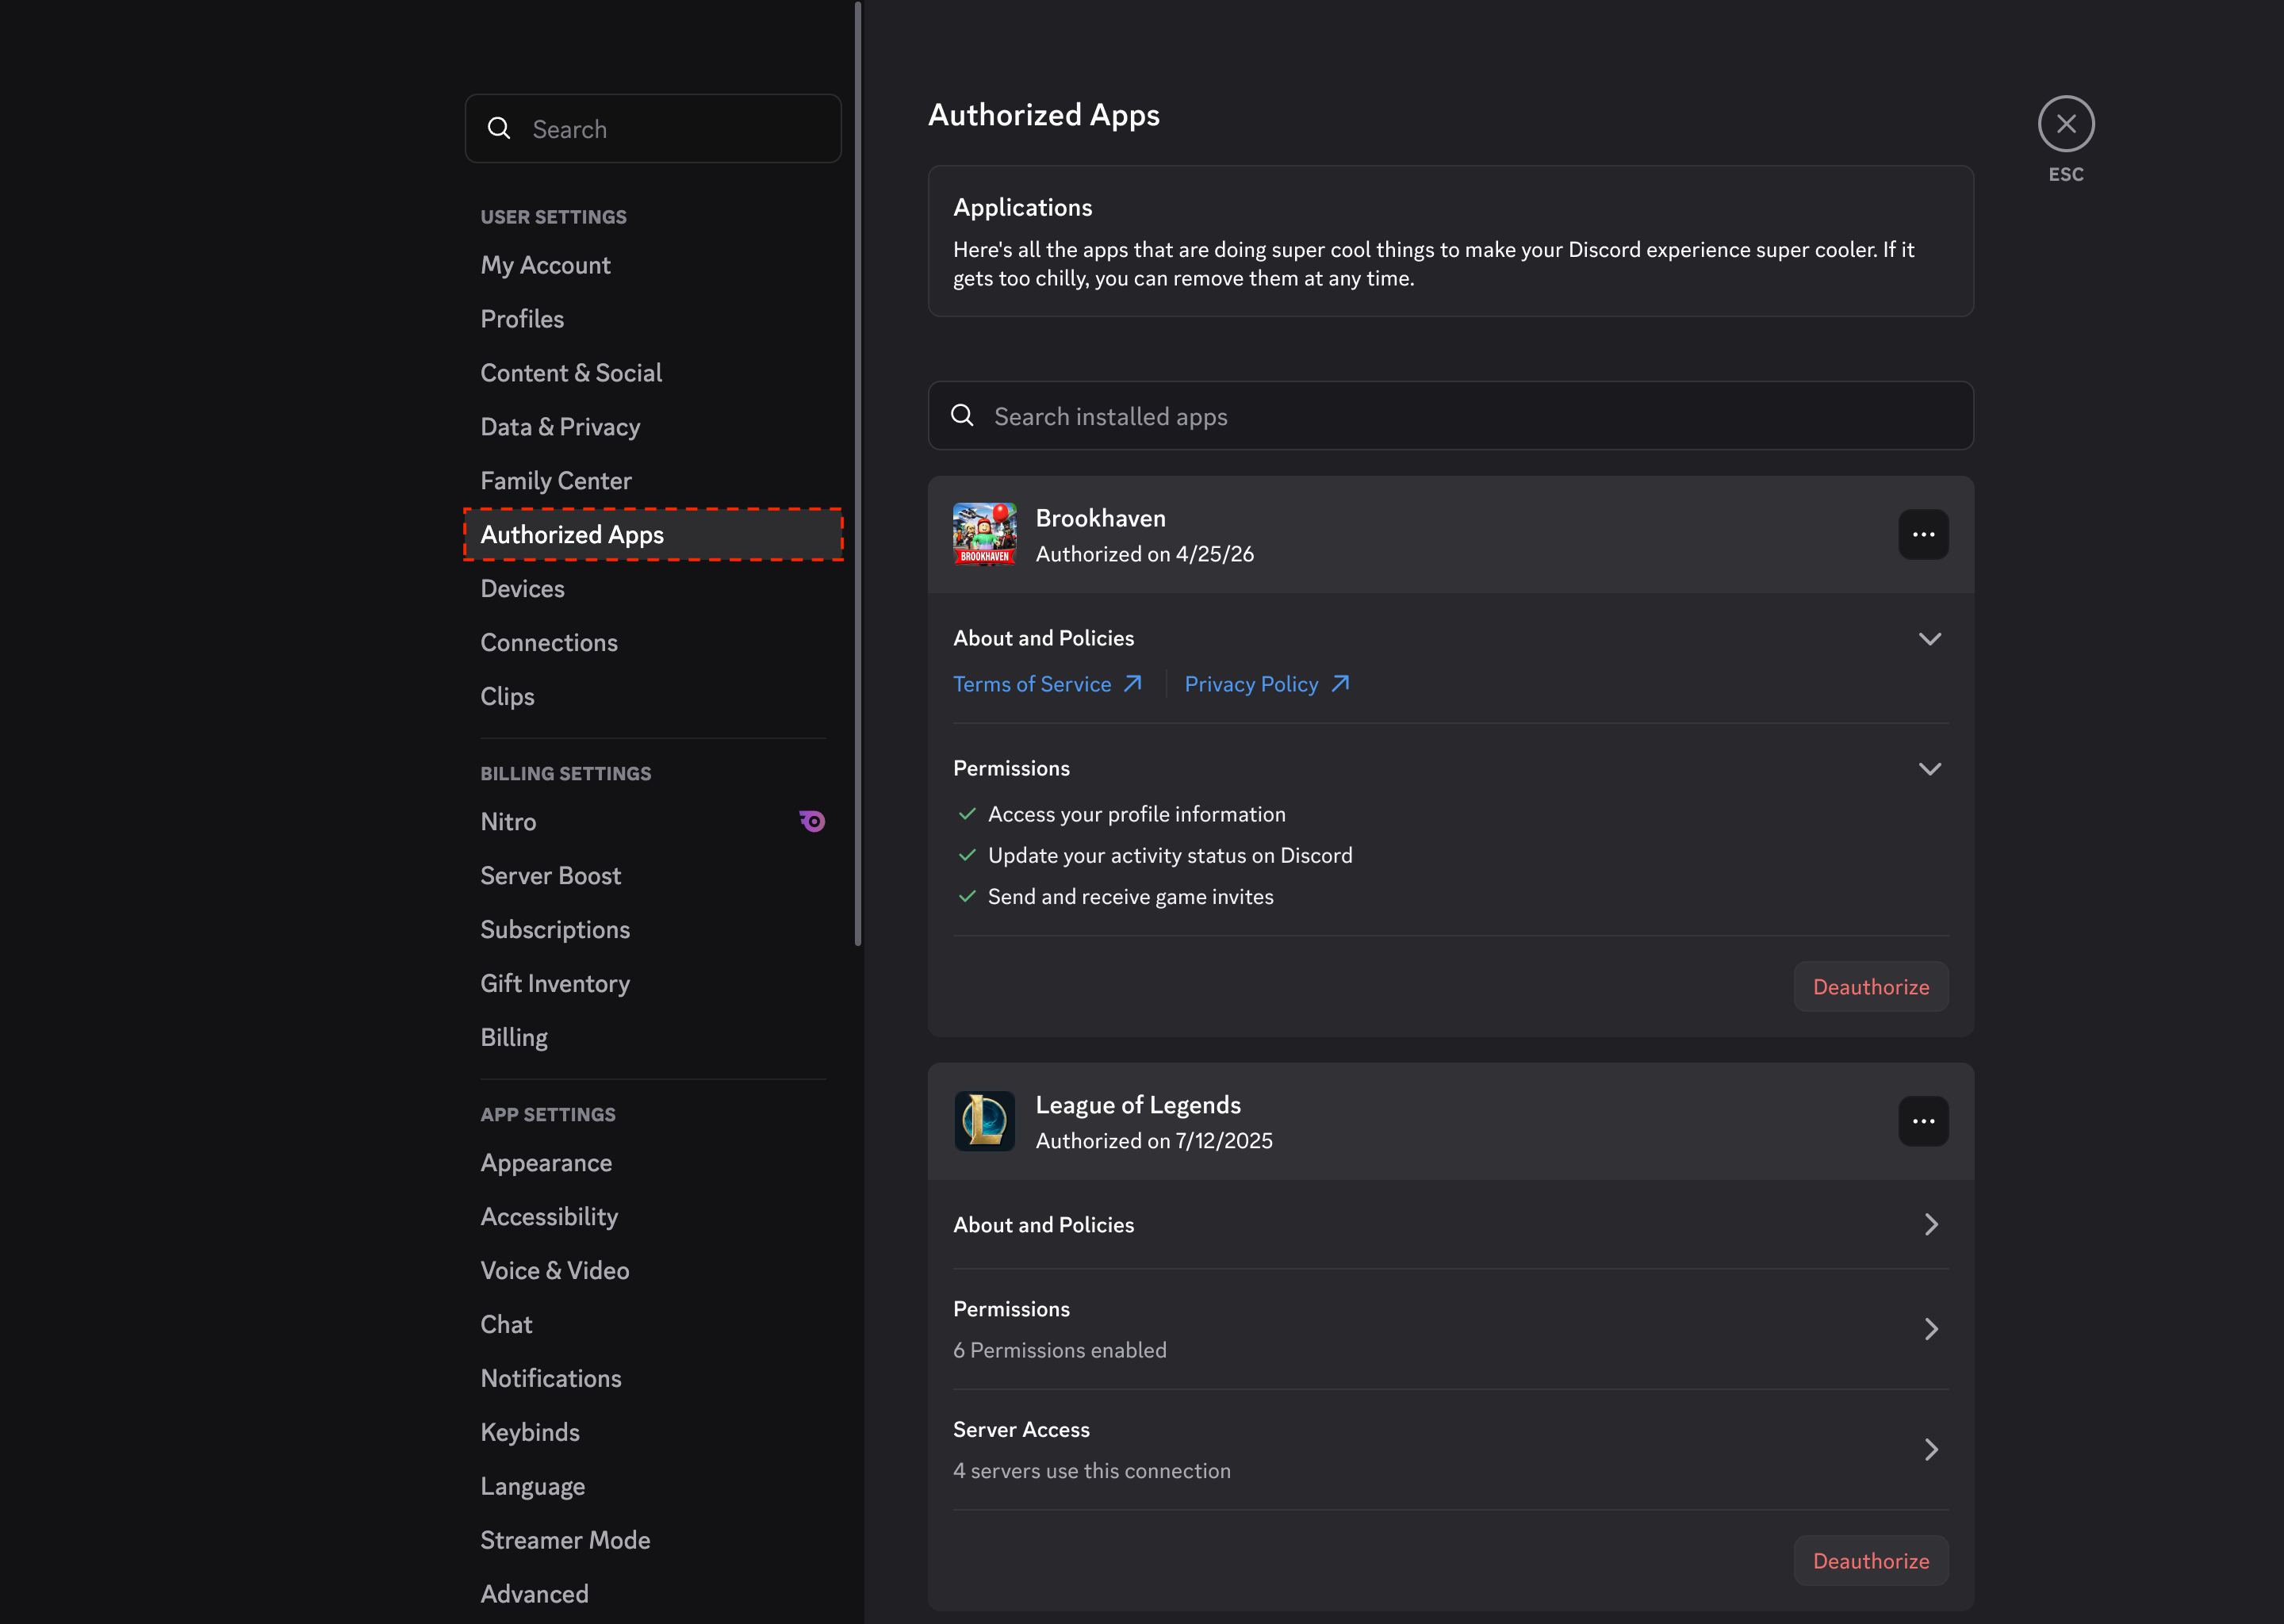Deauthorize the Brookhaven app
Screen dimensions: 2284x1624
[x=1870, y=987]
